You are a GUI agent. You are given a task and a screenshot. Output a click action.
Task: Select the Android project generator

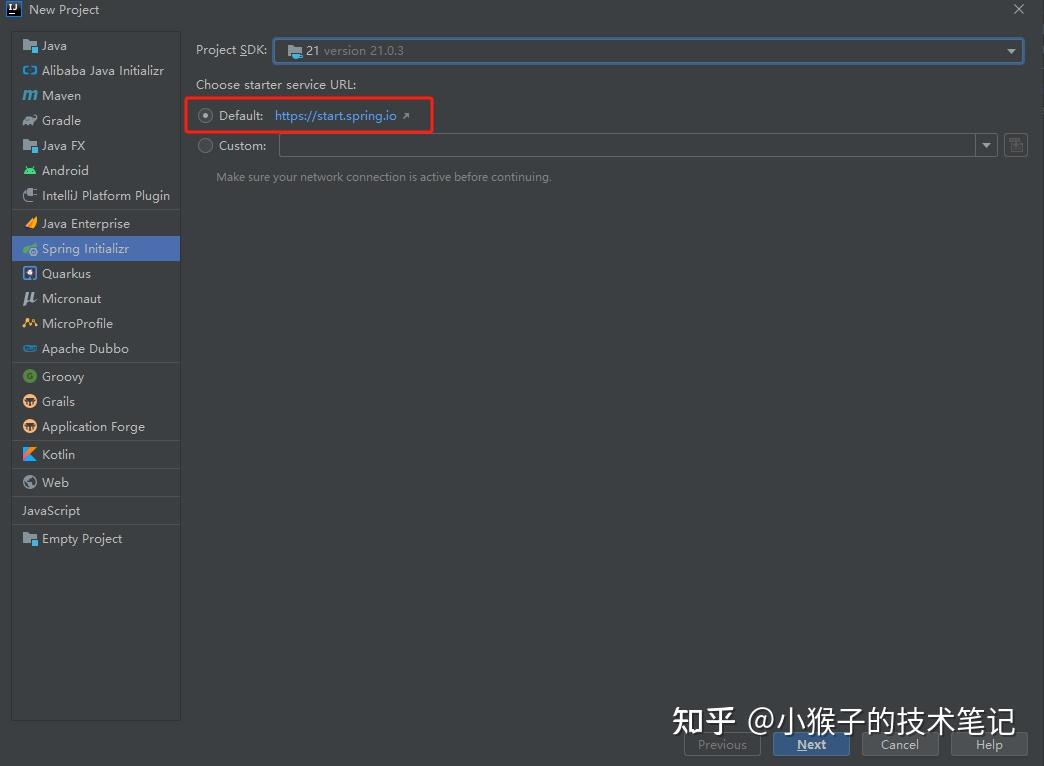click(64, 170)
